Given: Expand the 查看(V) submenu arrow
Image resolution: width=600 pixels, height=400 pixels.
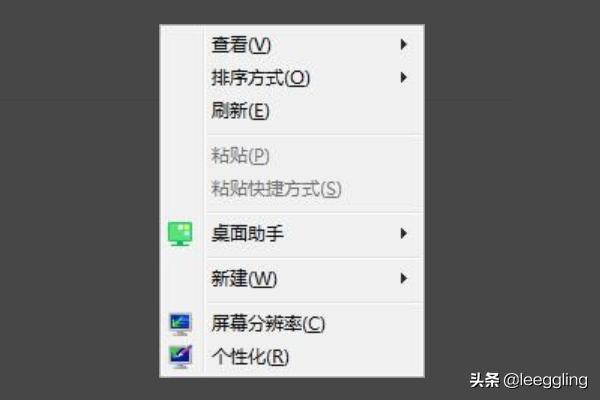Looking at the screenshot, I should (403, 44).
